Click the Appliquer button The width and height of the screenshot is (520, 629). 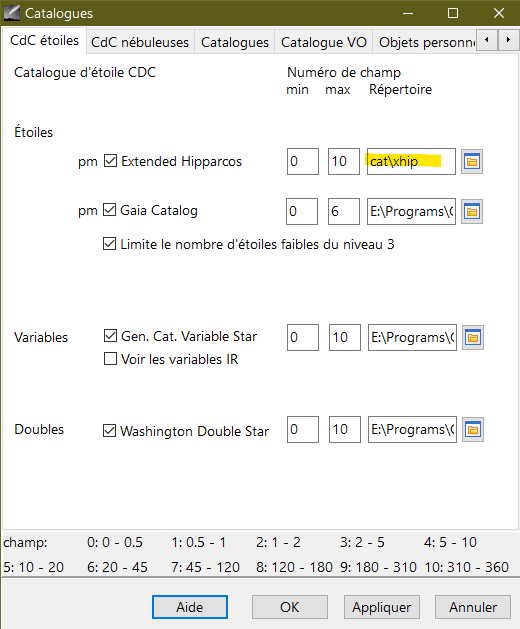click(x=382, y=607)
